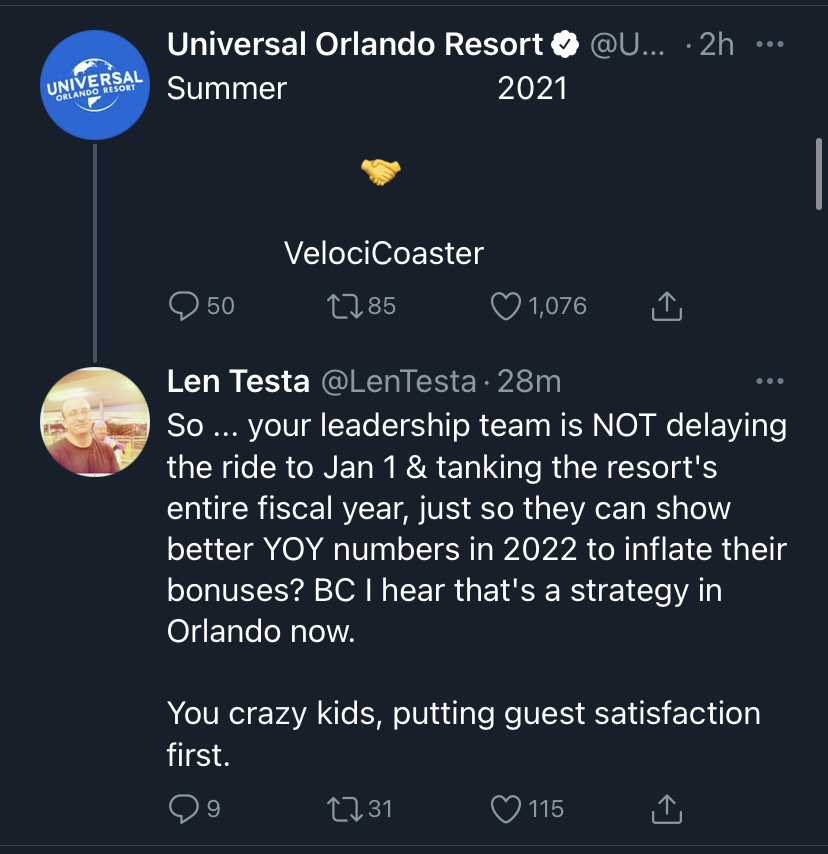Share the Universal Orlando Resort tweet
The height and width of the screenshot is (854, 828).
[x=666, y=306]
